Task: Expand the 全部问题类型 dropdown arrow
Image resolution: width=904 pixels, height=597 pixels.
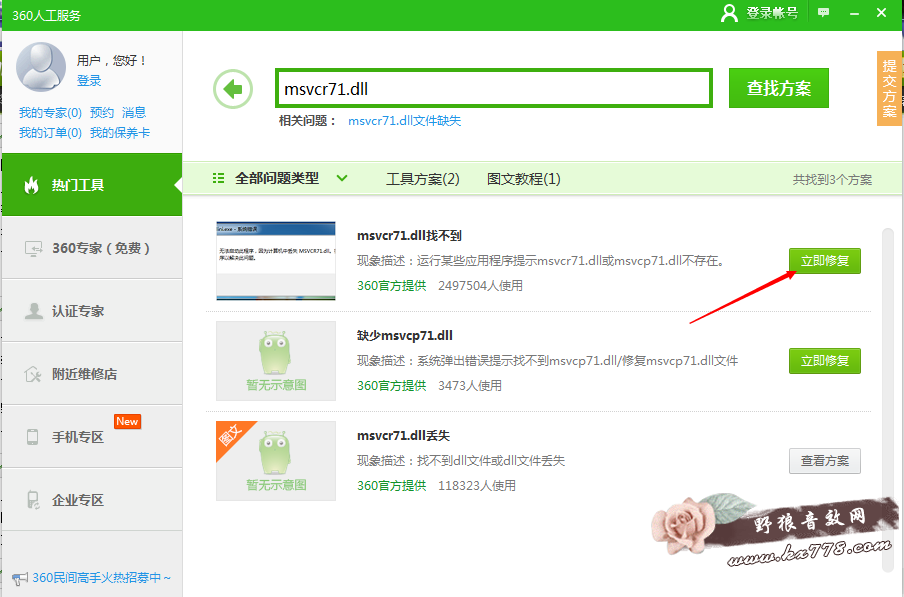Action: pyautogui.click(x=342, y=178)
